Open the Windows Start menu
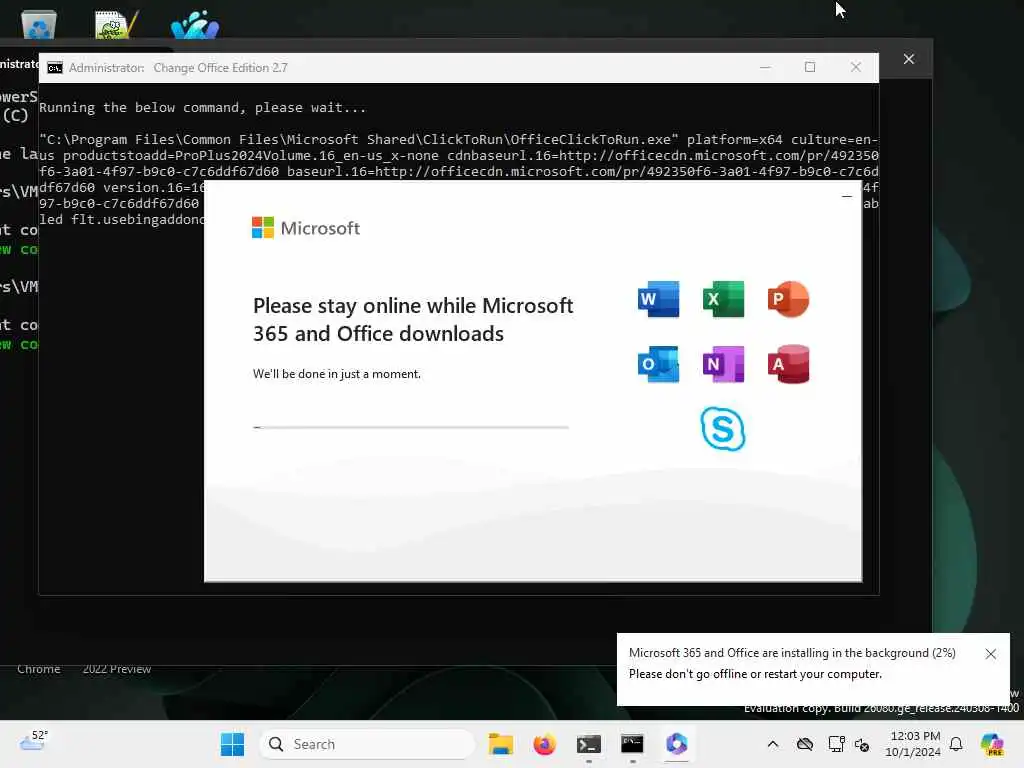The image size is (1024, 768). pyautogui.click(x=232, y=744)
